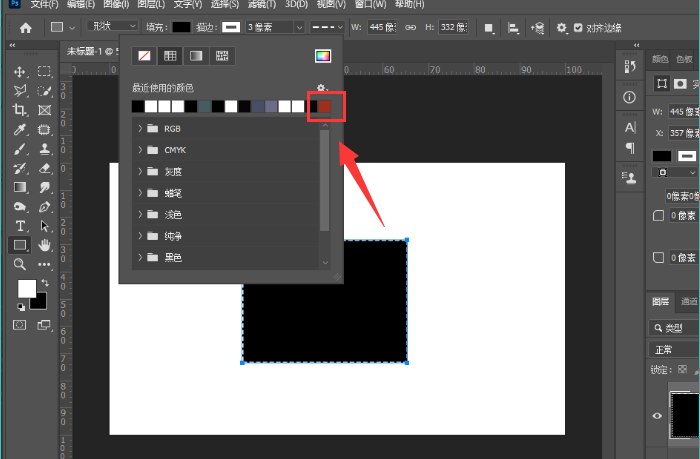
Task: Expand the 灰度 swatch folder
Action: tap(140, 171)
